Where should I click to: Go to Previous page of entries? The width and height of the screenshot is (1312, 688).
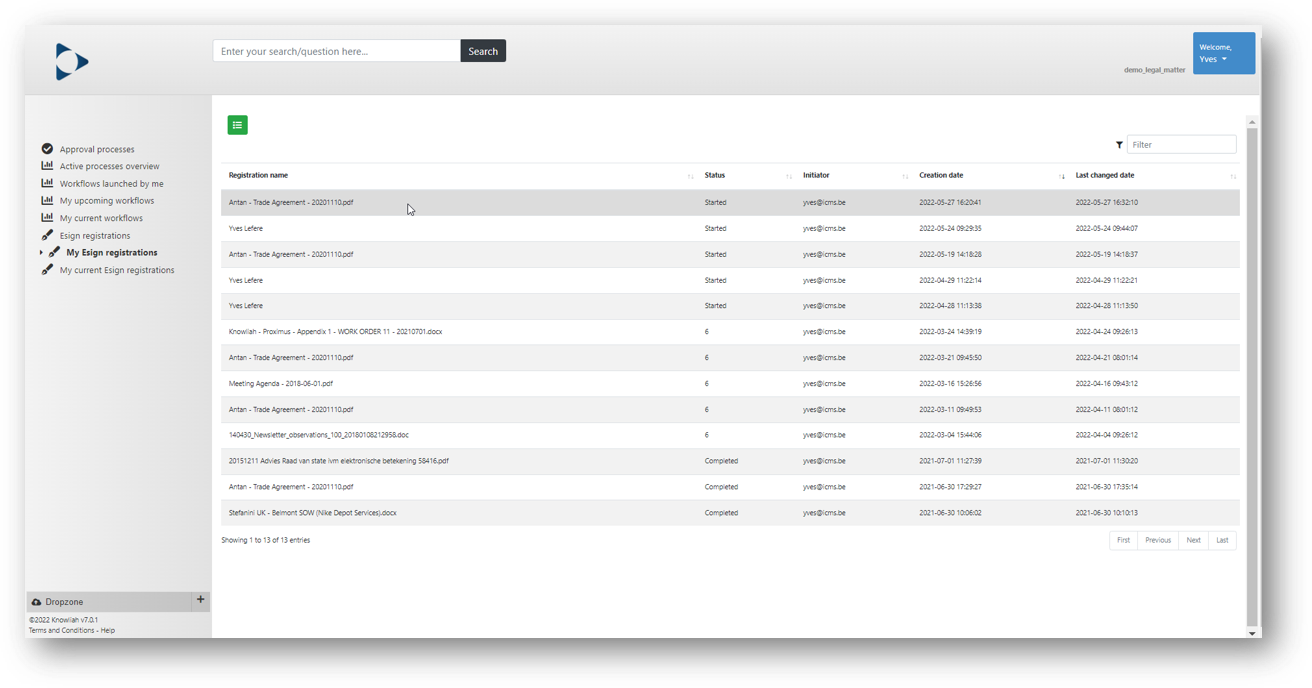pos(1158,540)
